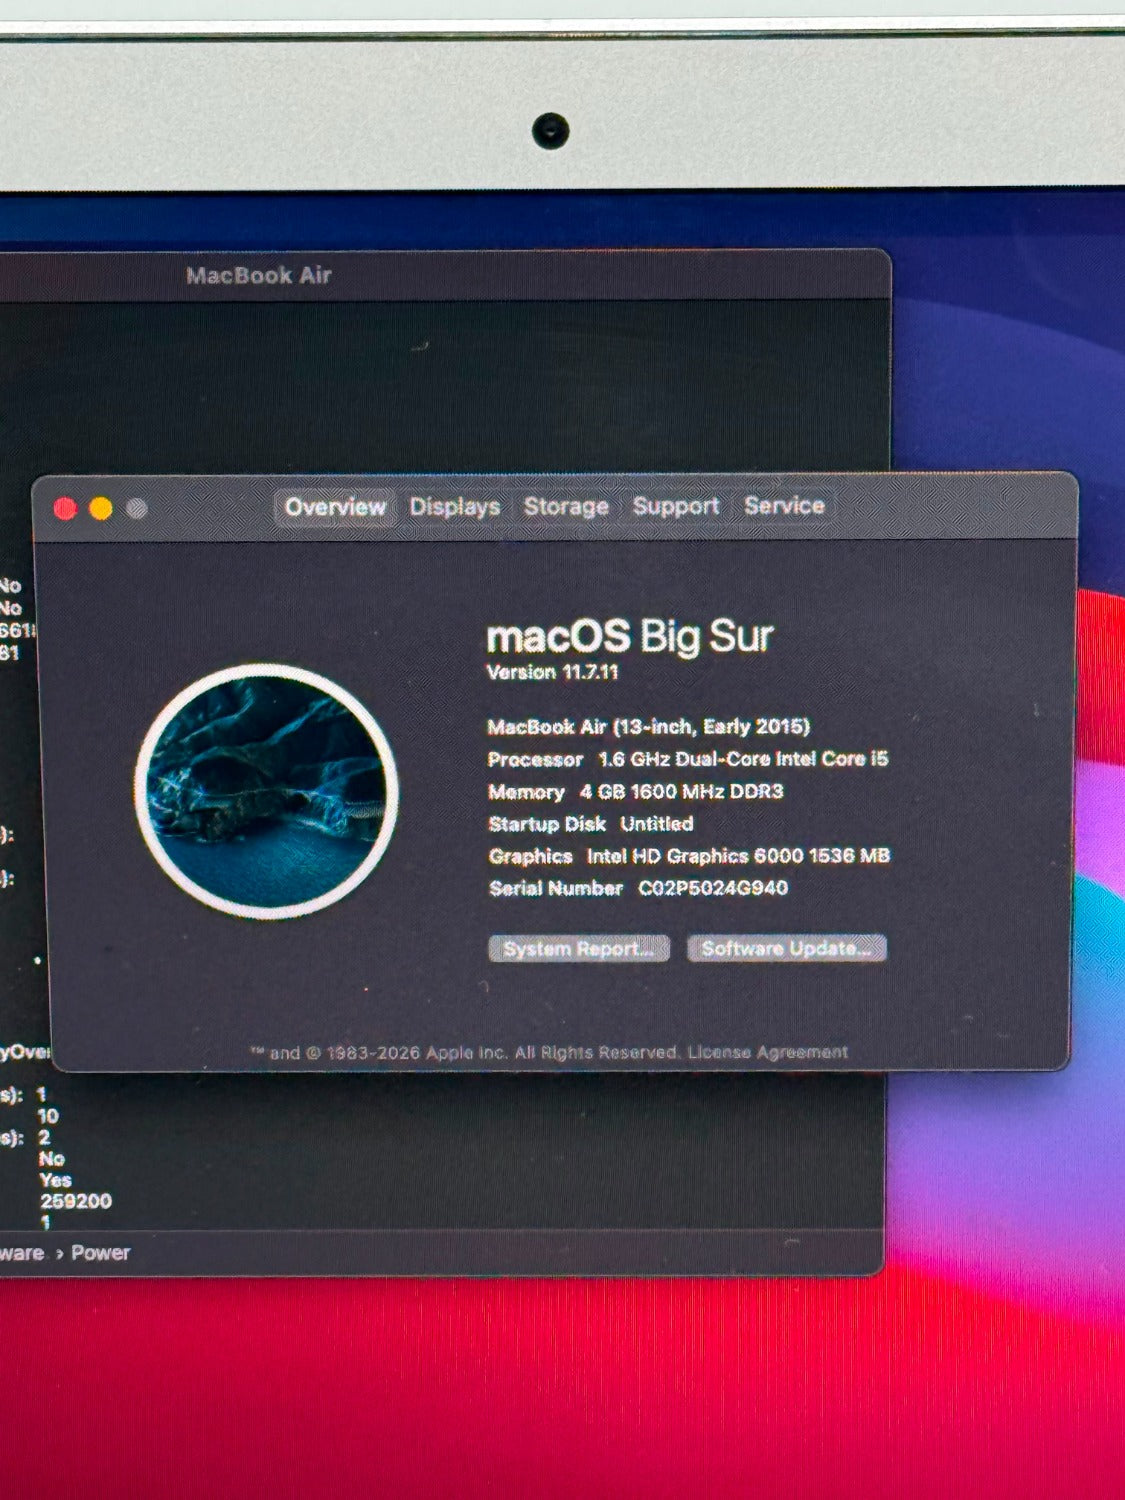The width and height of the screenshot is (1125, 1500).
Task: Click the Version 11.7.11 text
Action: pyautogui.click(x=553, y=672)
